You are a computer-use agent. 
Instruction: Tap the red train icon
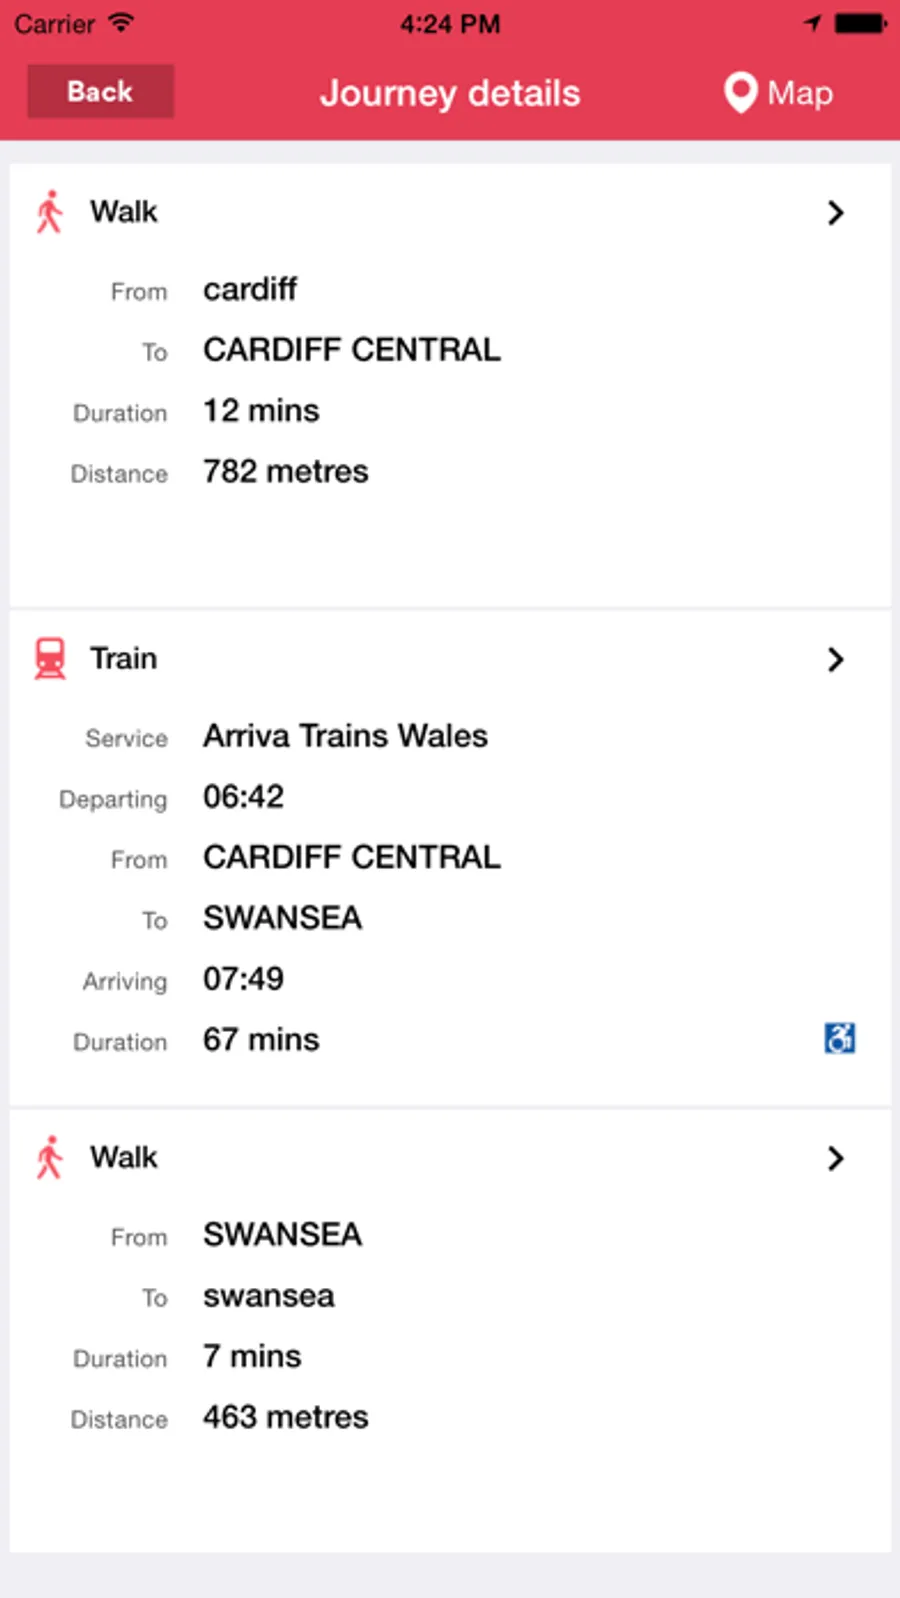pos(50,659)
